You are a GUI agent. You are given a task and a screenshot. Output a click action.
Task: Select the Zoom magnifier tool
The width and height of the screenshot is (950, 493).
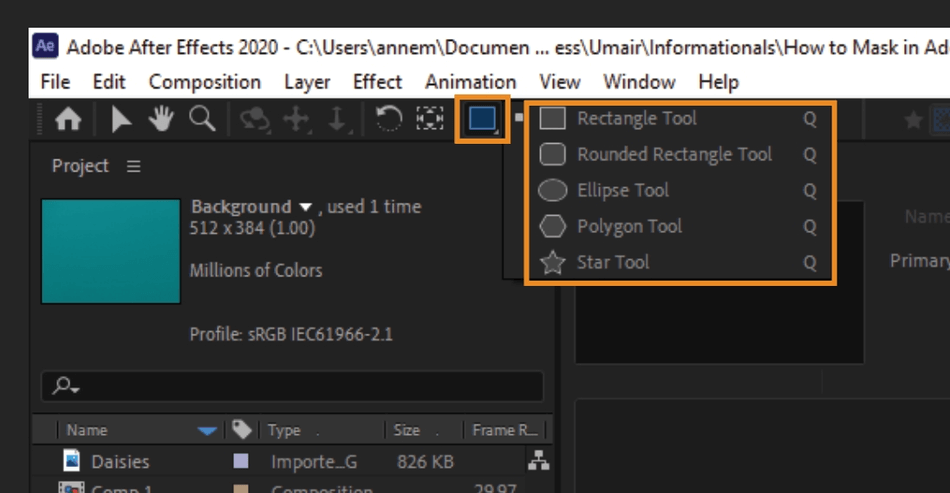pos(202,119)
